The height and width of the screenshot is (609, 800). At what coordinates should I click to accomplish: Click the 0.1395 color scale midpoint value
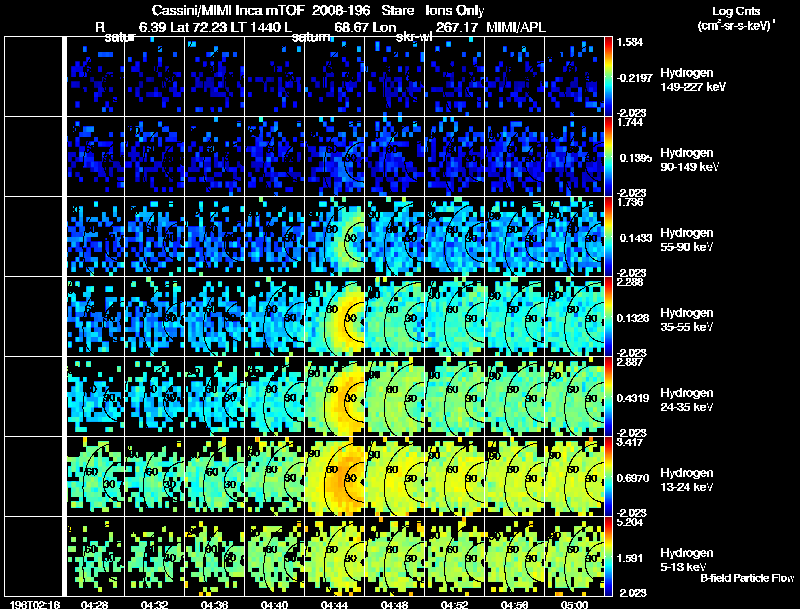tap(636, 158)
